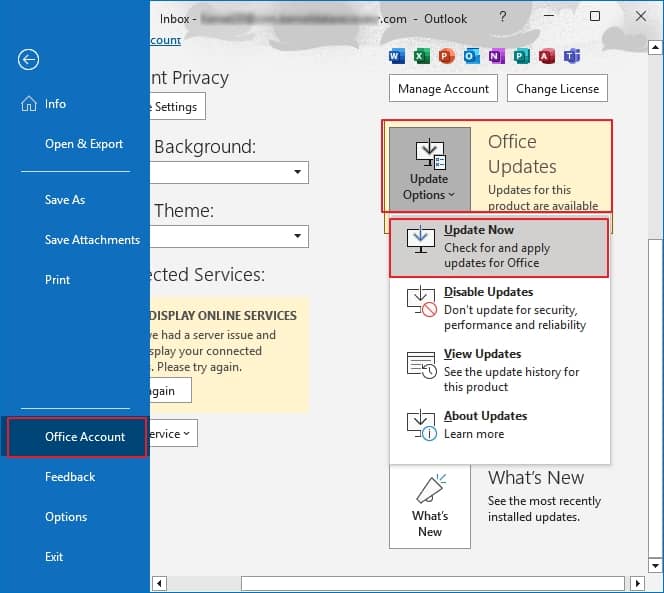Click the Change License button
This screenshot has width=664, height=593.
pos(557,89)
